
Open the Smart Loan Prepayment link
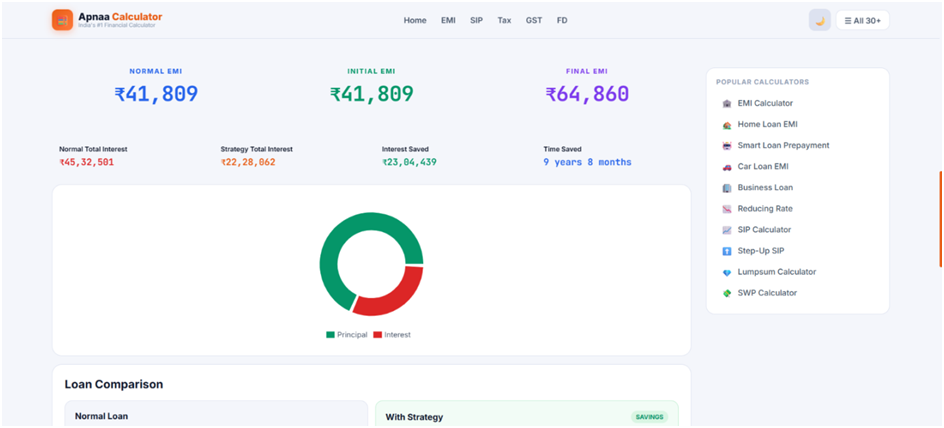[783, 145]
